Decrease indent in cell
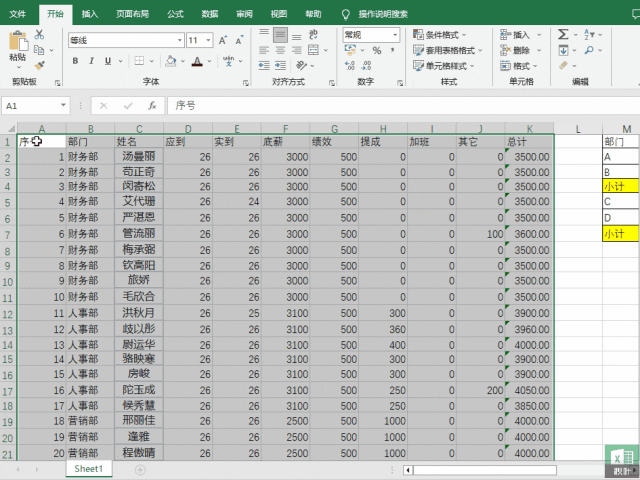The height and width of the screenshot is (480, 640). point(264,65)
